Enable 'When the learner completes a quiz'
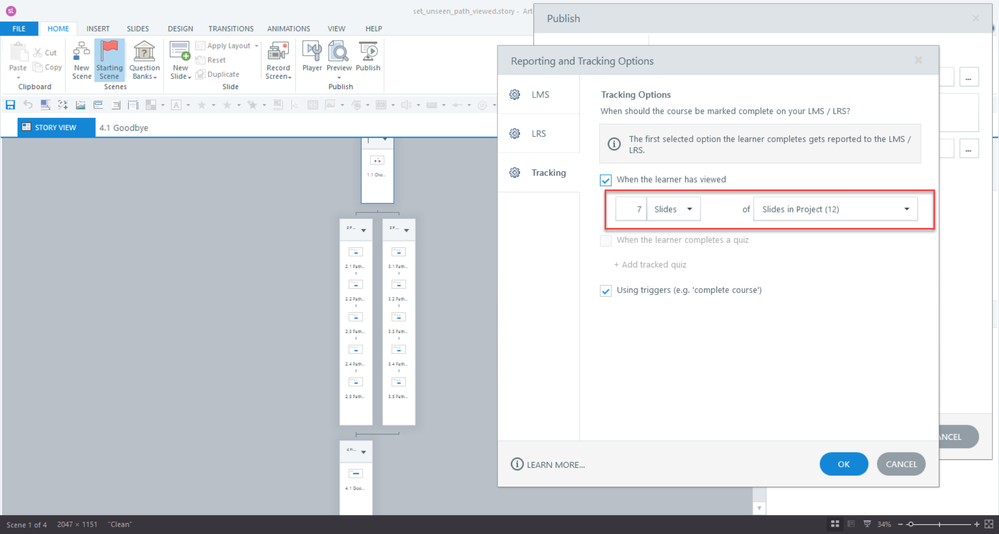 (x=606, y=240)
